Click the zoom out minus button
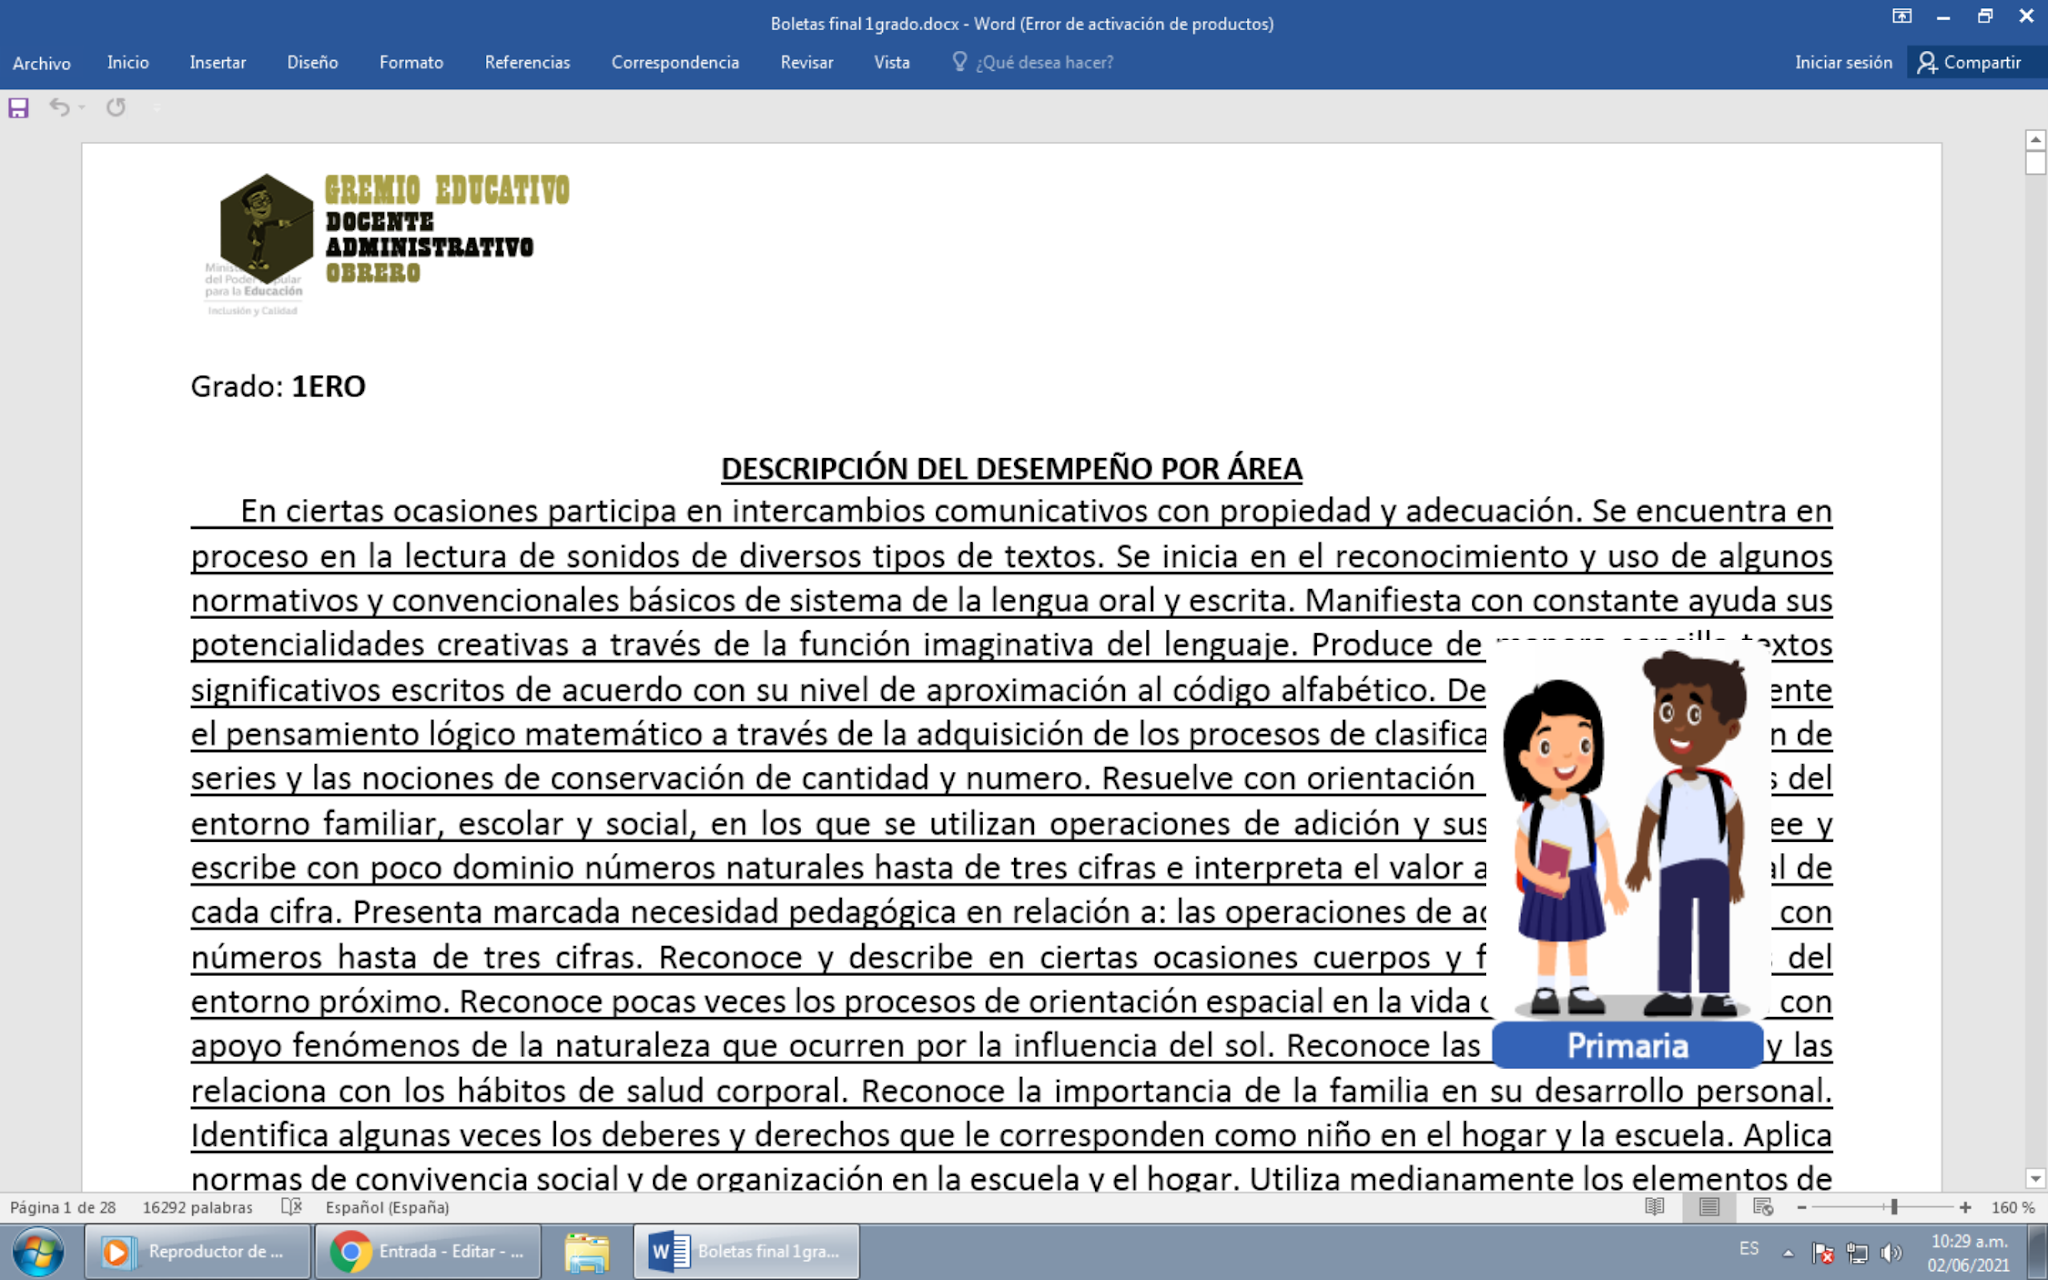Image resolution: width=2048 pixels, height=1280 pixels. tap(1802, 1207)
